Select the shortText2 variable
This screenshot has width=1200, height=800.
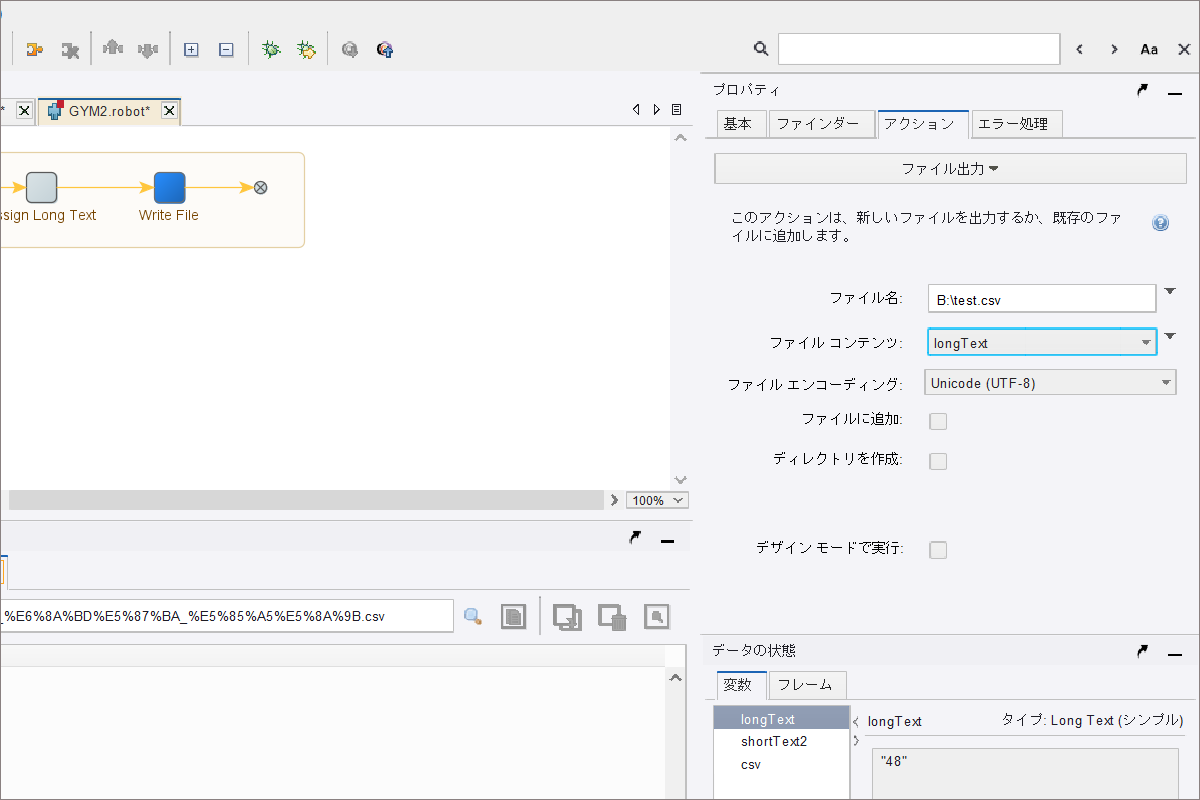point(781,742)
